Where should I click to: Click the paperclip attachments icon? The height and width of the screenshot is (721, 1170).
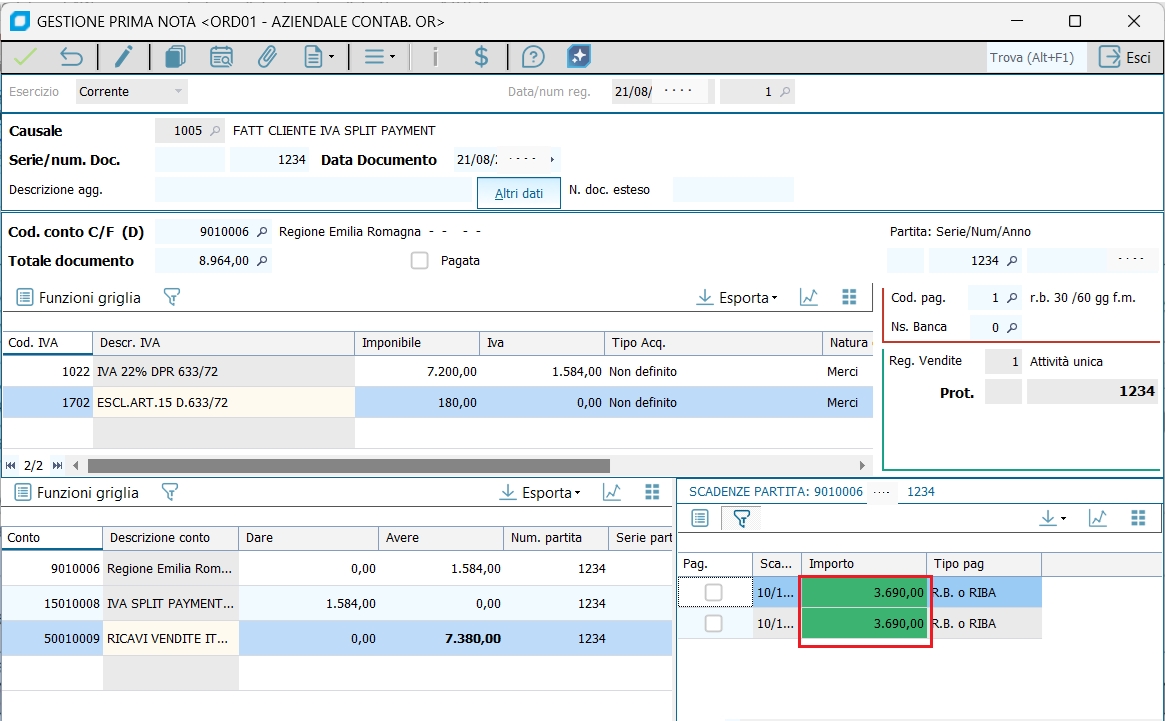coord(267,57)
